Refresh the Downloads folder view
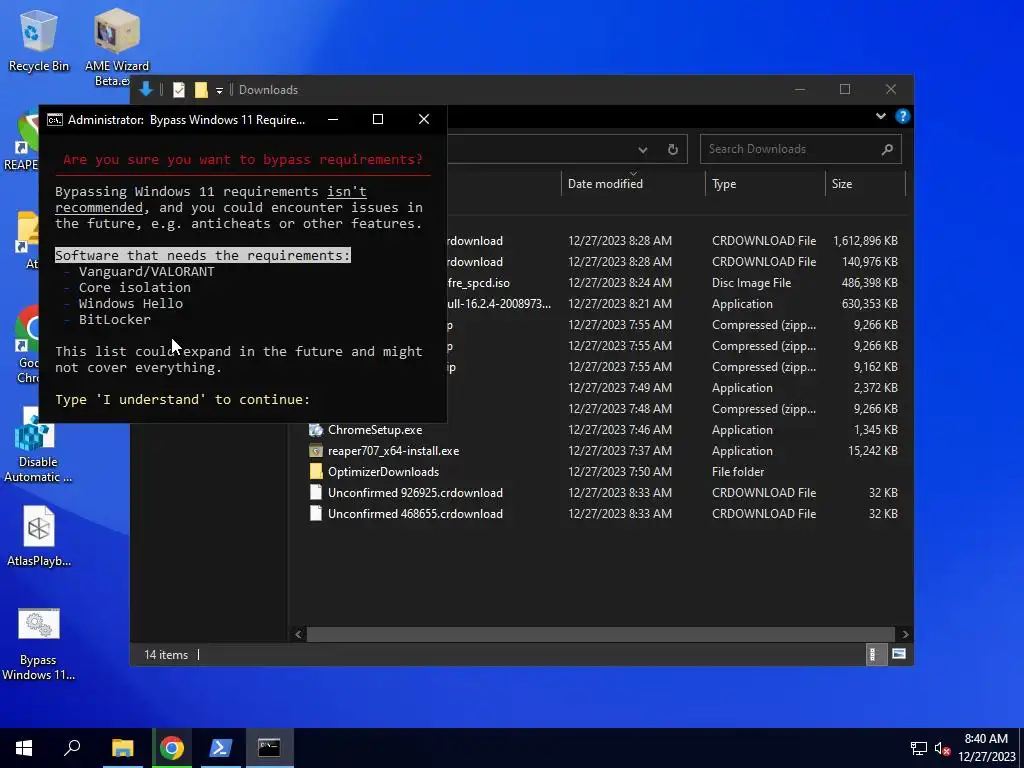Viewport: 1024px width, 768px height. tap(673, 150)
